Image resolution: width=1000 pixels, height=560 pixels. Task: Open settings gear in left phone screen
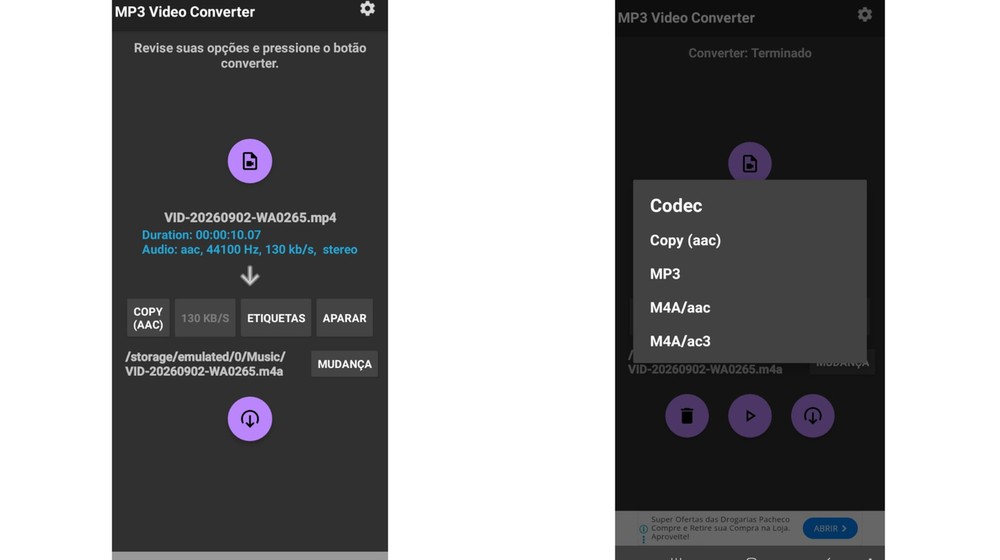pyautogui.click(x=367, y=9)
